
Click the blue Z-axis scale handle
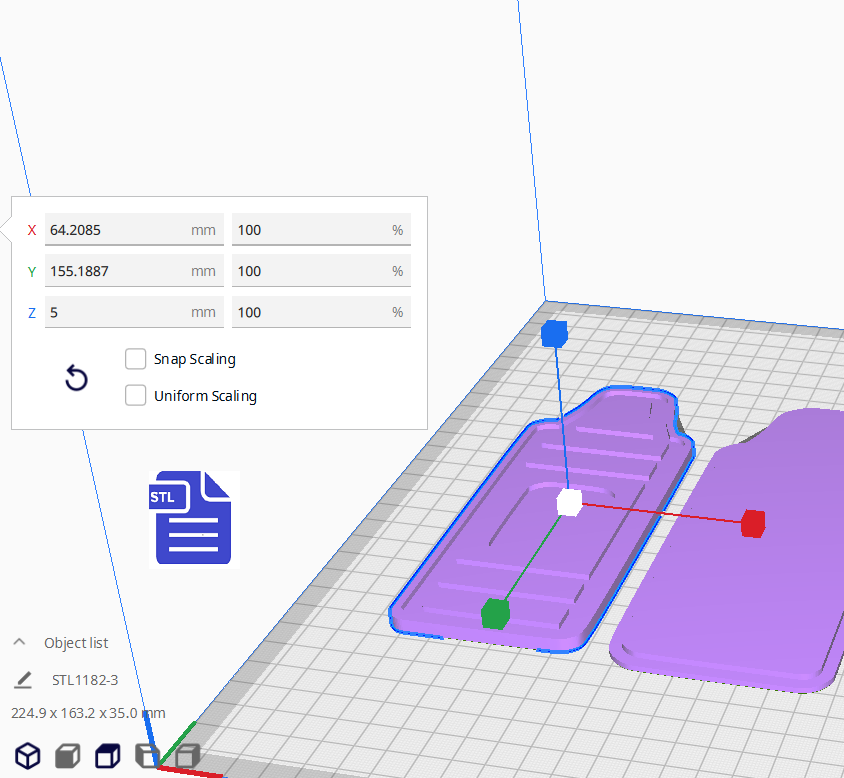553,334
